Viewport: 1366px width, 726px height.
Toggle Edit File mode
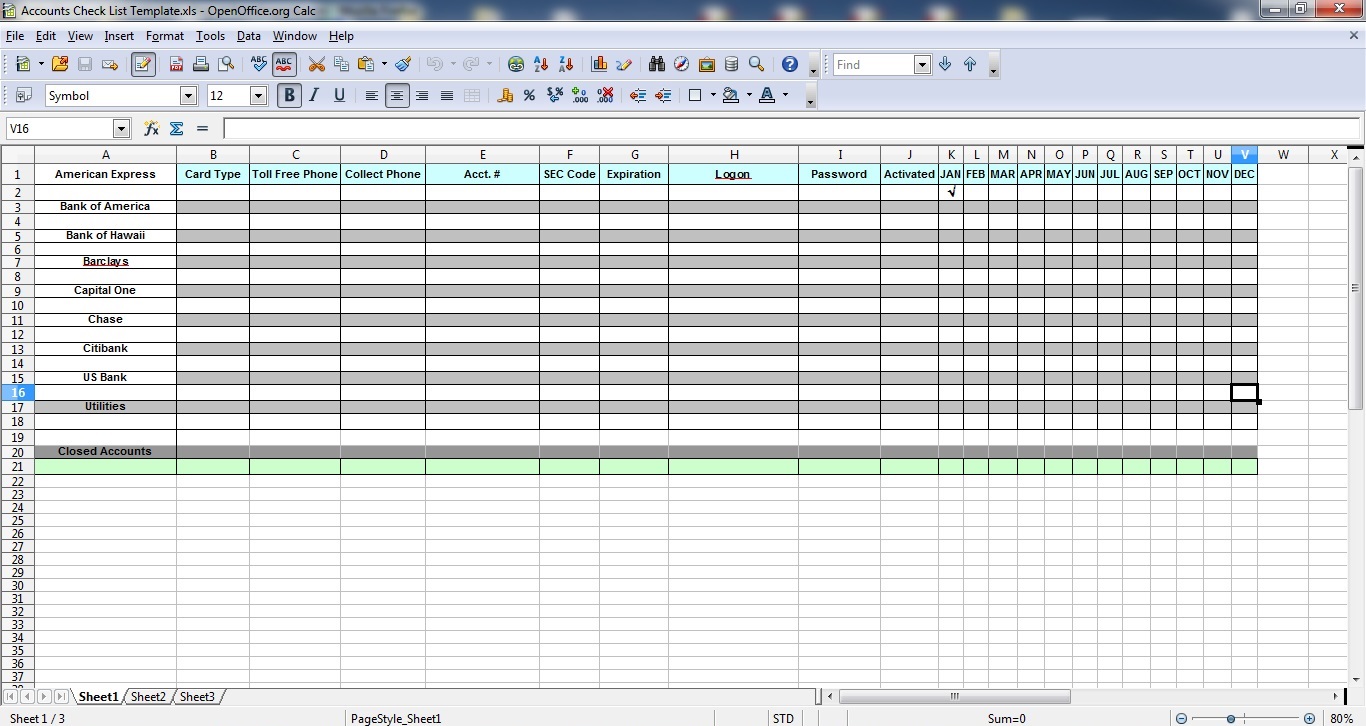click(143, 64)
